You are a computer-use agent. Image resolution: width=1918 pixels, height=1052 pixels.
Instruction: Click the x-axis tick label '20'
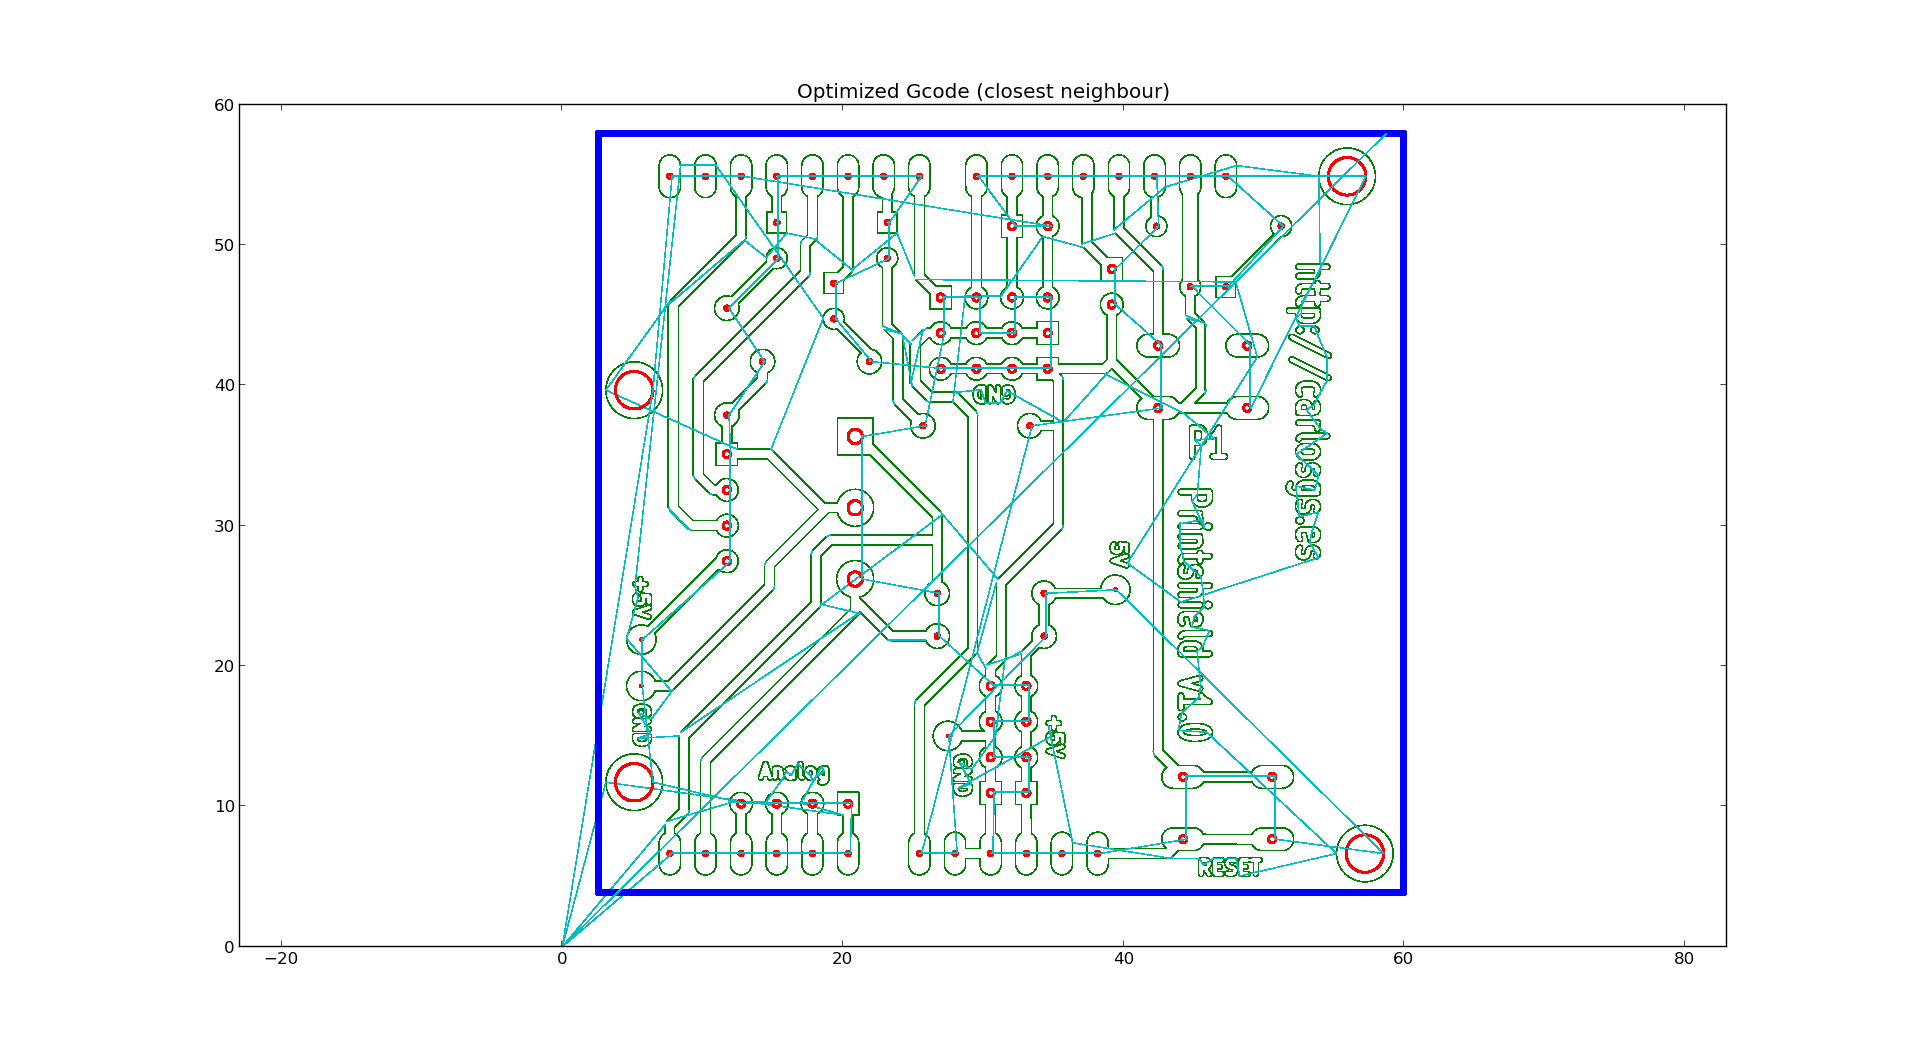pos(842,959)
